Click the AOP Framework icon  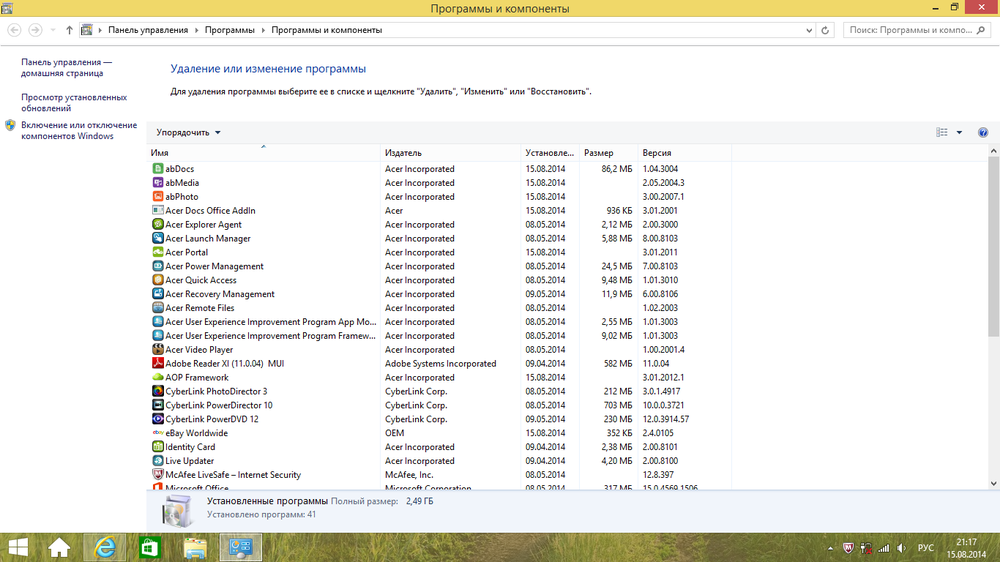158,378
